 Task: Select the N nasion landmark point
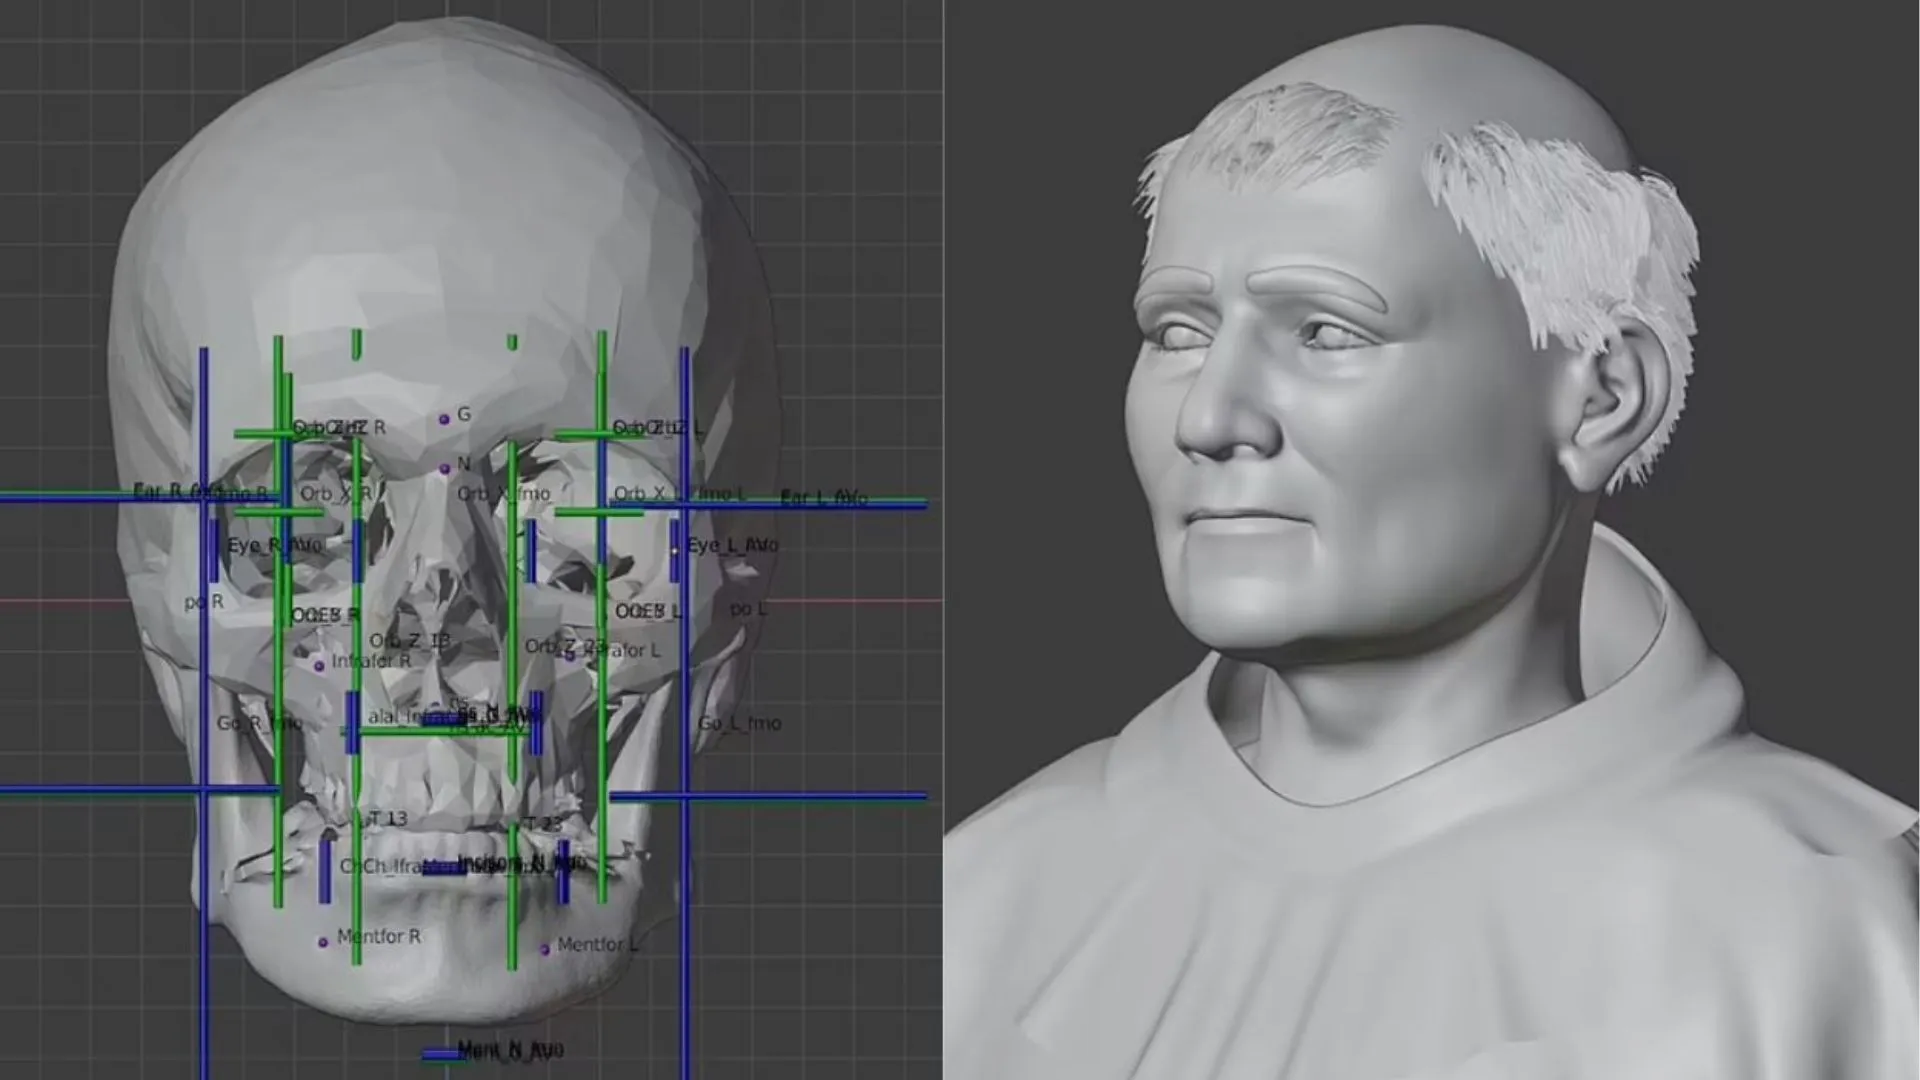(445, 467)
